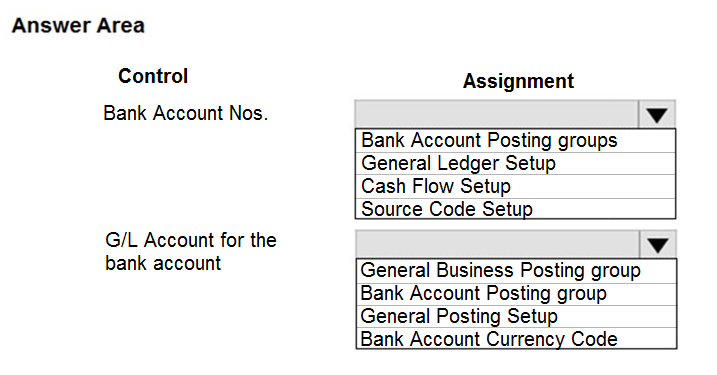
Task: Open the G/L Account dropdown arrow
Action: click(658, 245)
